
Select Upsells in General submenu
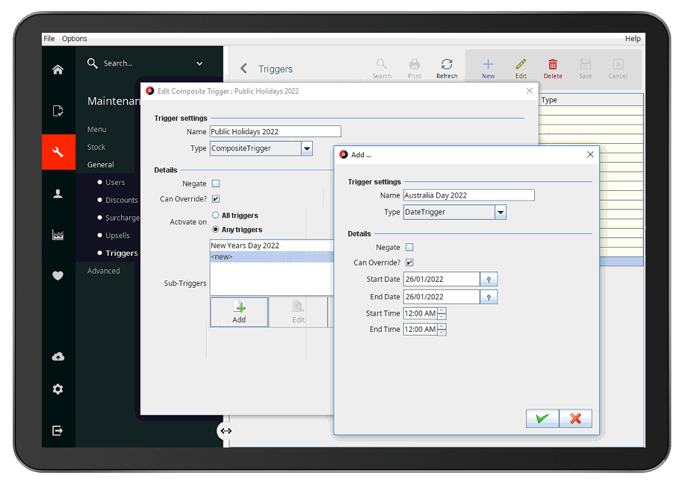point(117,235)
